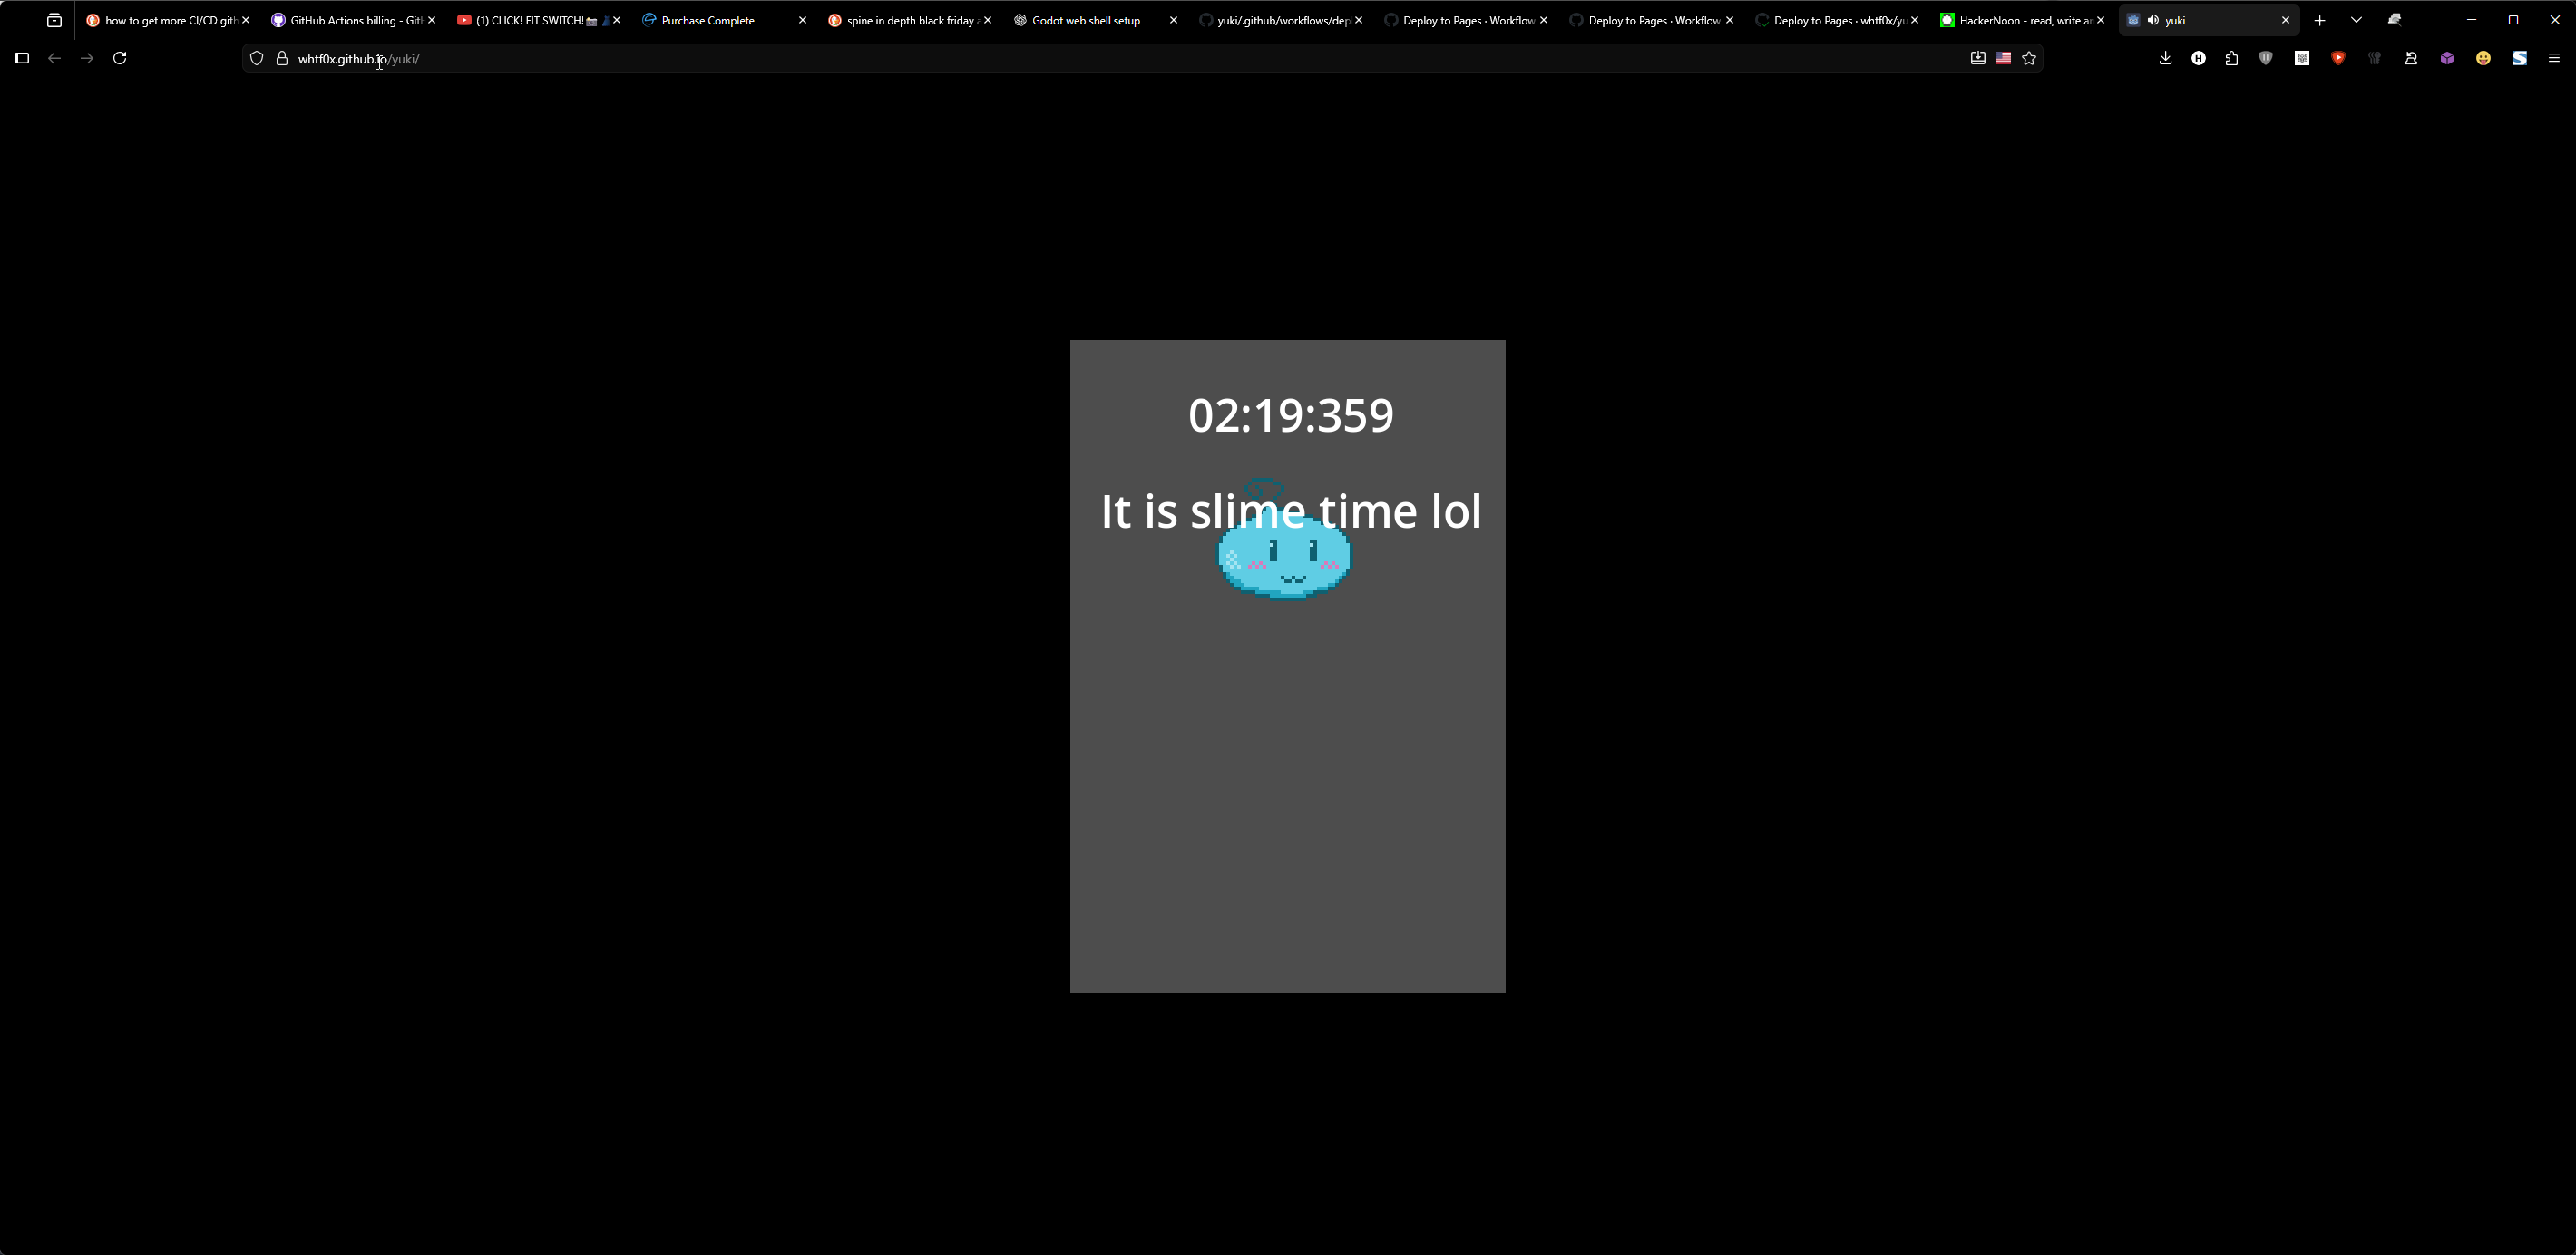This screenshot has height=1255, width=2576.
Task: Mute the yuki tab audio
Action: (2153, 20)
